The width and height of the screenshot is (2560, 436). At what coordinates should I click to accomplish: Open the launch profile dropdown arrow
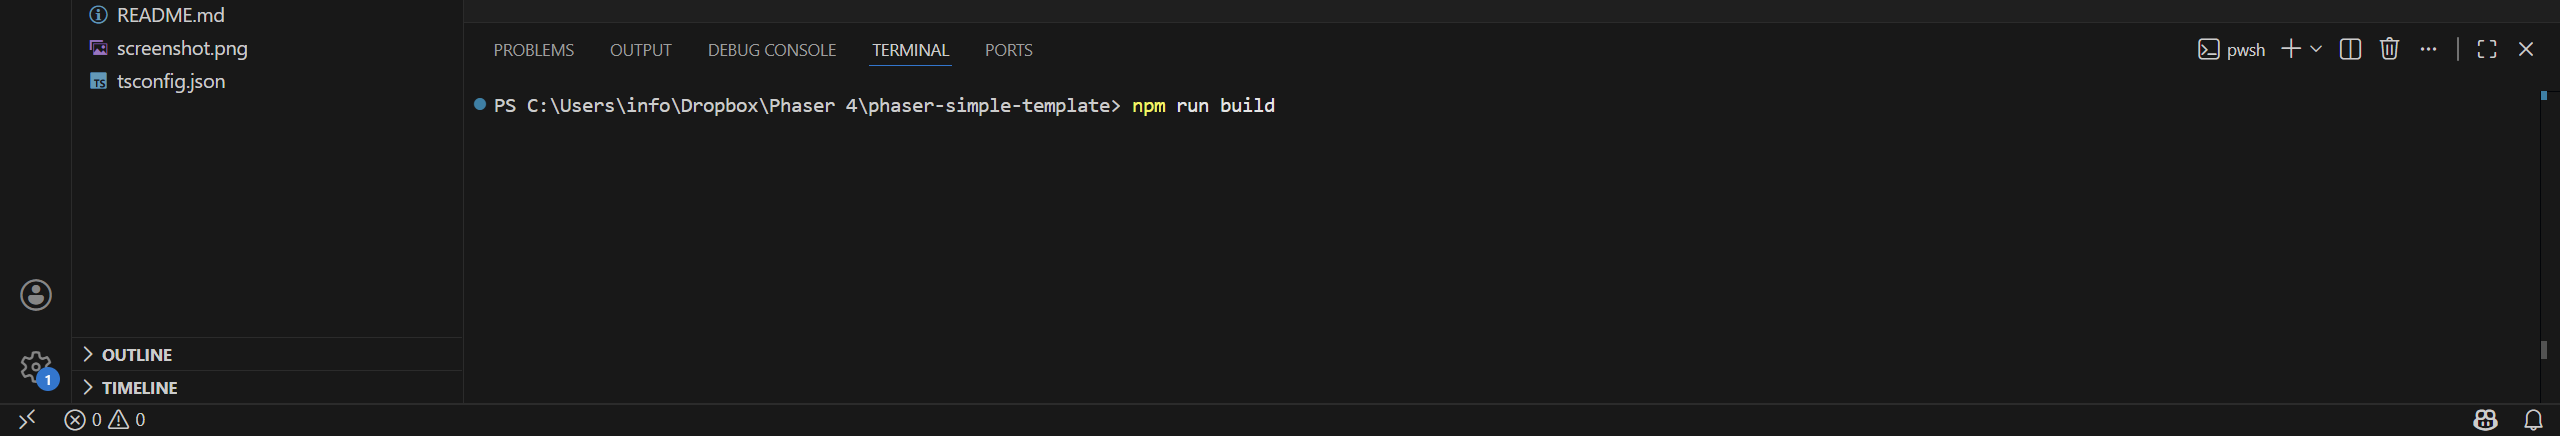(2316, 49)
